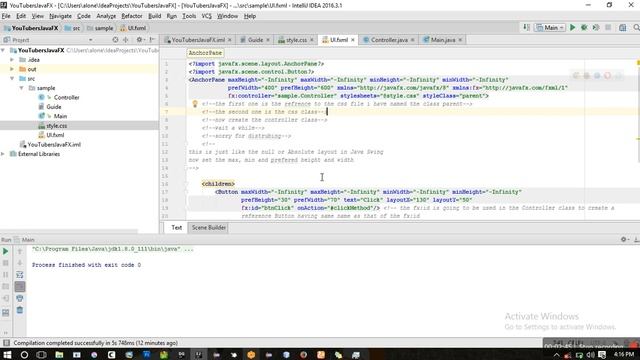Select YouTubersJavaFX.iml in project tree
Image resolution: width=640 pixels, height=360 pixels.
point(54,144)
